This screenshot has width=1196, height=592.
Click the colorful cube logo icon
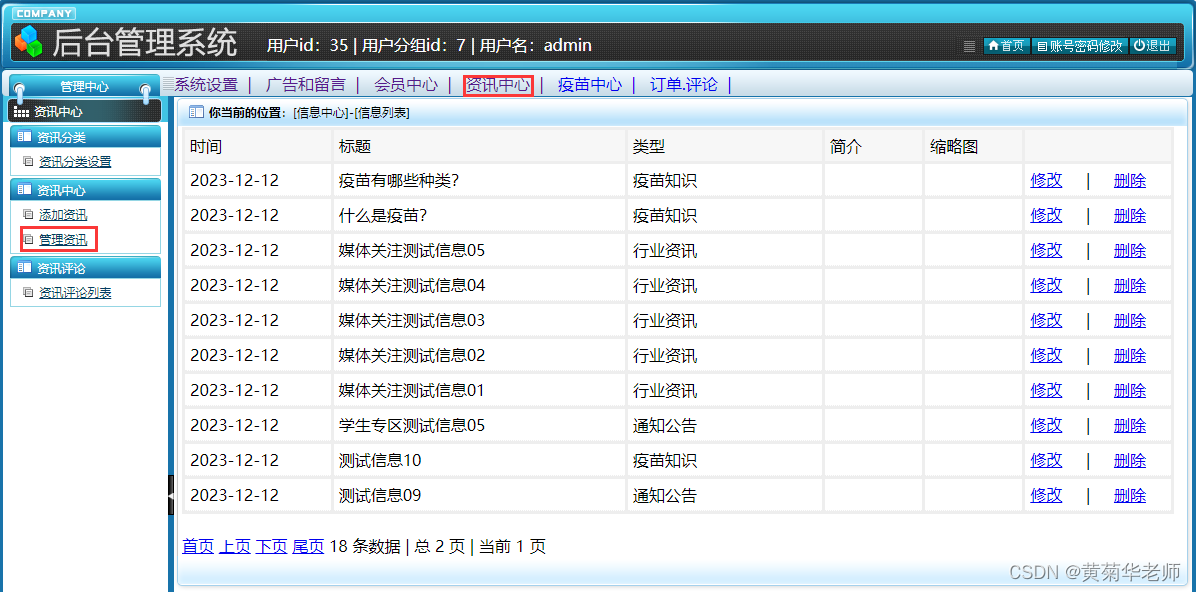click(x=29, y=42)
